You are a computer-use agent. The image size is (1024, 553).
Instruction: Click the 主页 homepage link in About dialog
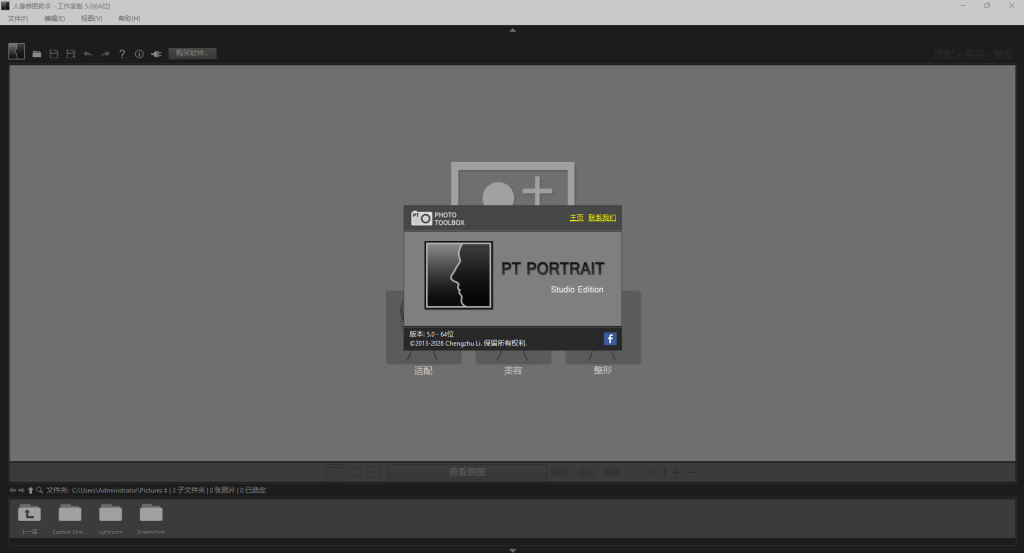coord(576,218)
